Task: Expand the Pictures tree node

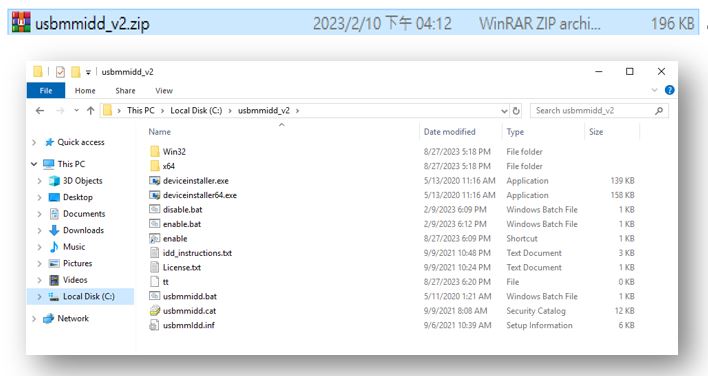Action: coord(40,263)
